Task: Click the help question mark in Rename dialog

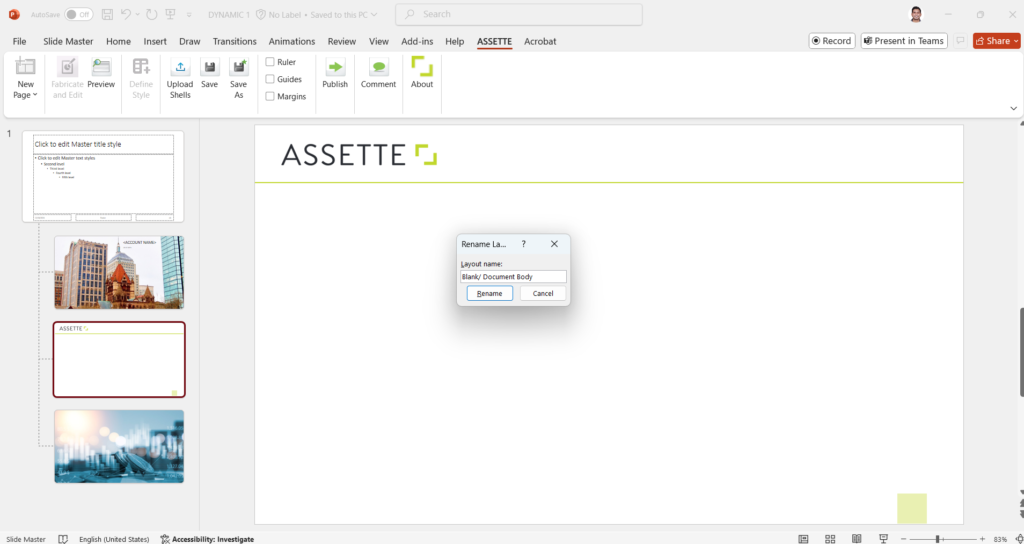Action: 523,244
